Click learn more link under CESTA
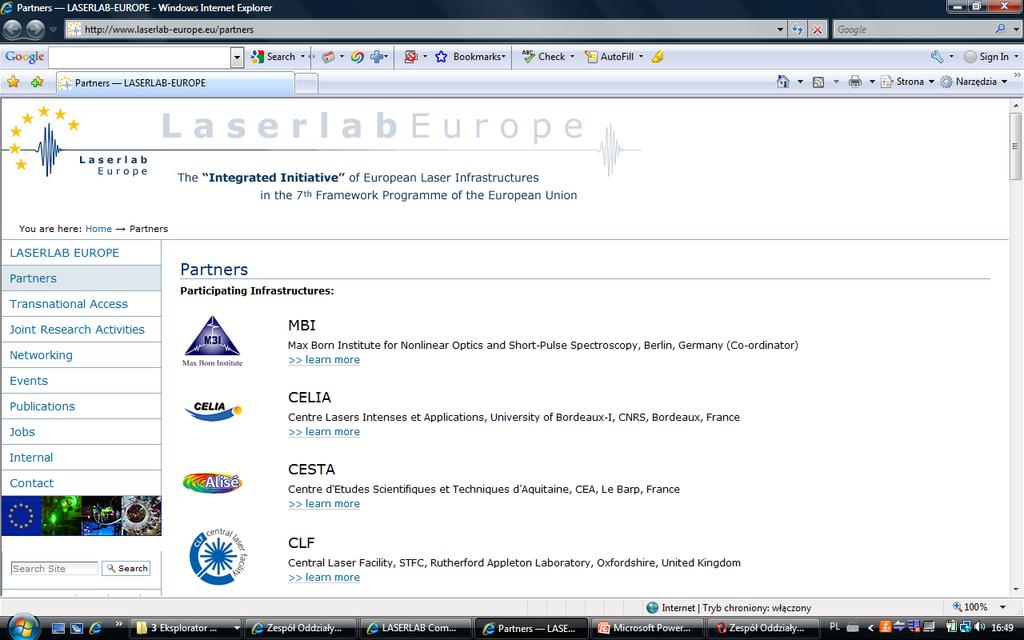Viewport: 1024px width, 640px height. point(324,504)
